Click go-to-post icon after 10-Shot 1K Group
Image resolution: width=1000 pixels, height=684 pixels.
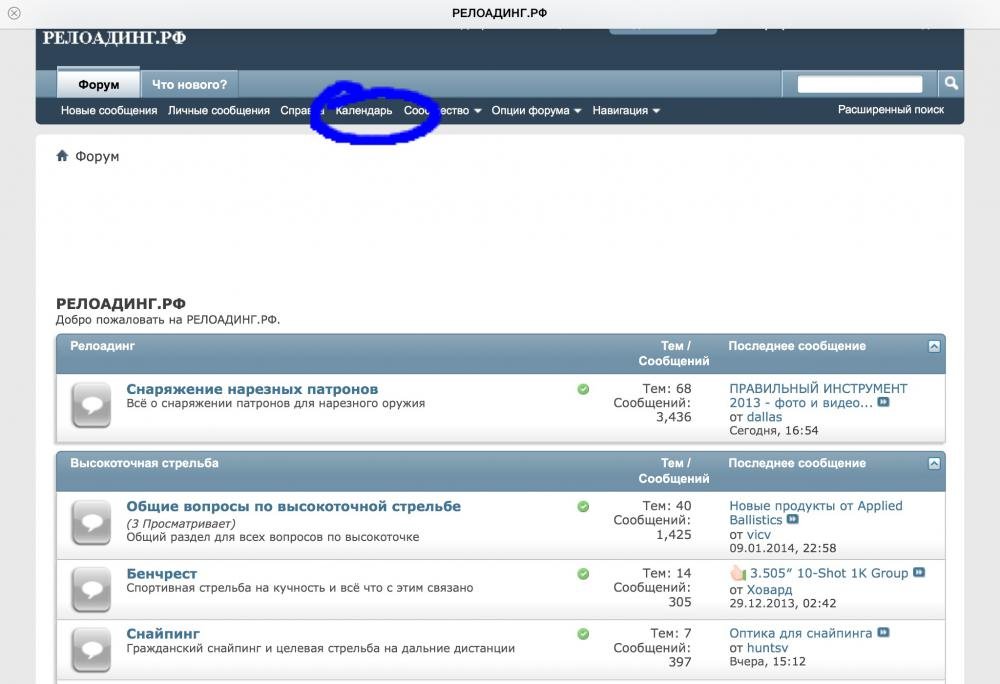click(919, 573)
